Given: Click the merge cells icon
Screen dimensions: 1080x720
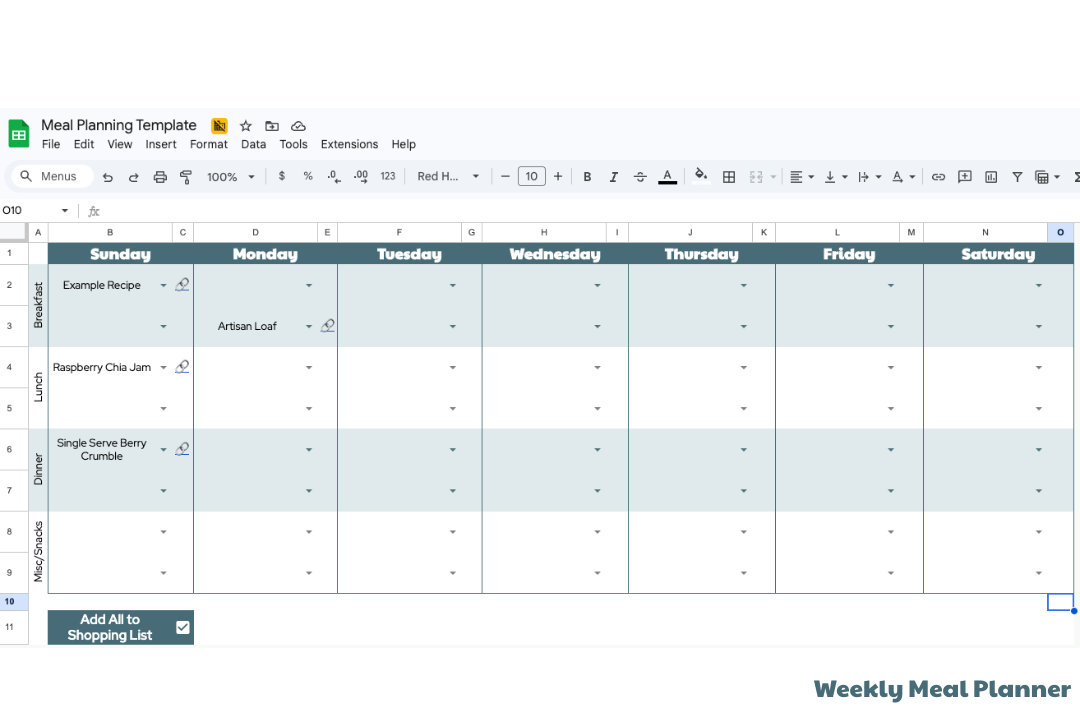Looking at the screenshot, I should click(756, 177).
